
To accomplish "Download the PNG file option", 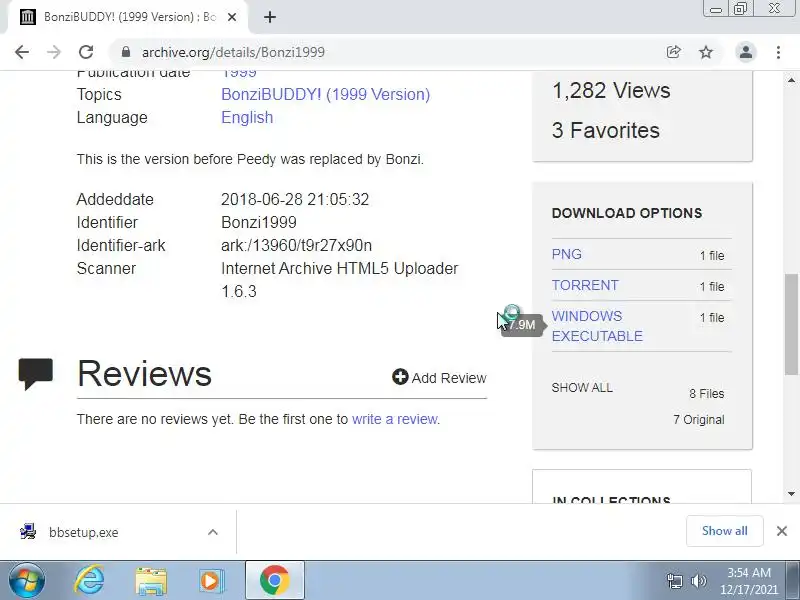I will 566,254.
